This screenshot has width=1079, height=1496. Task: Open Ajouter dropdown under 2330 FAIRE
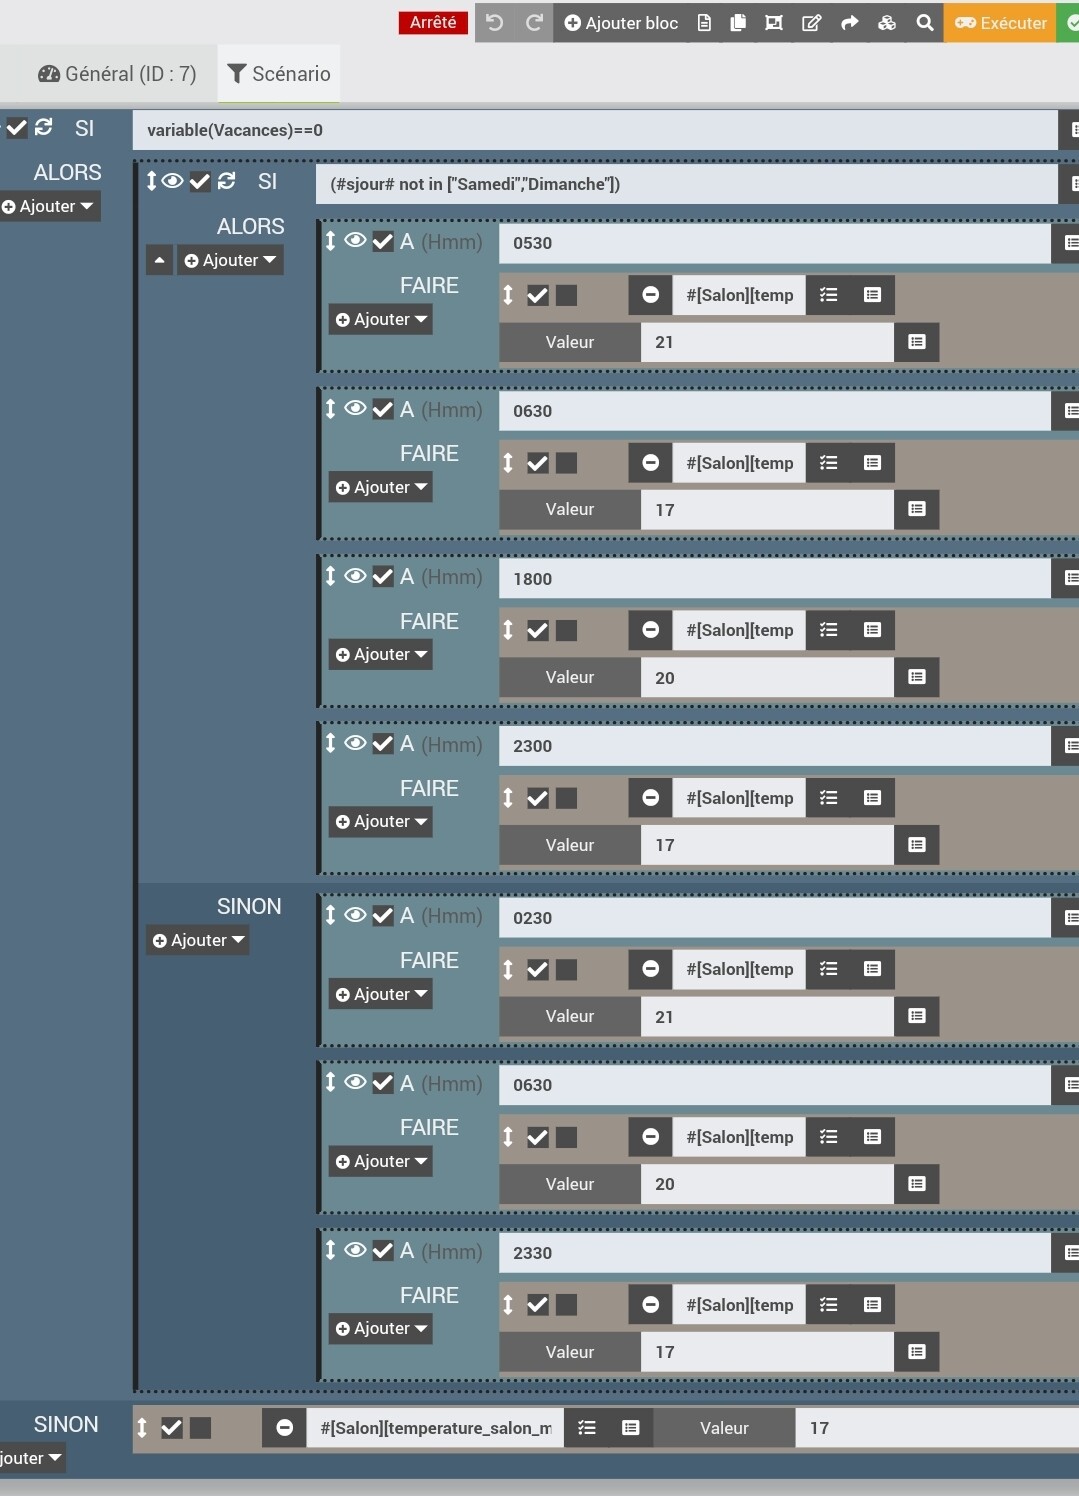(x=381, y=1328)
